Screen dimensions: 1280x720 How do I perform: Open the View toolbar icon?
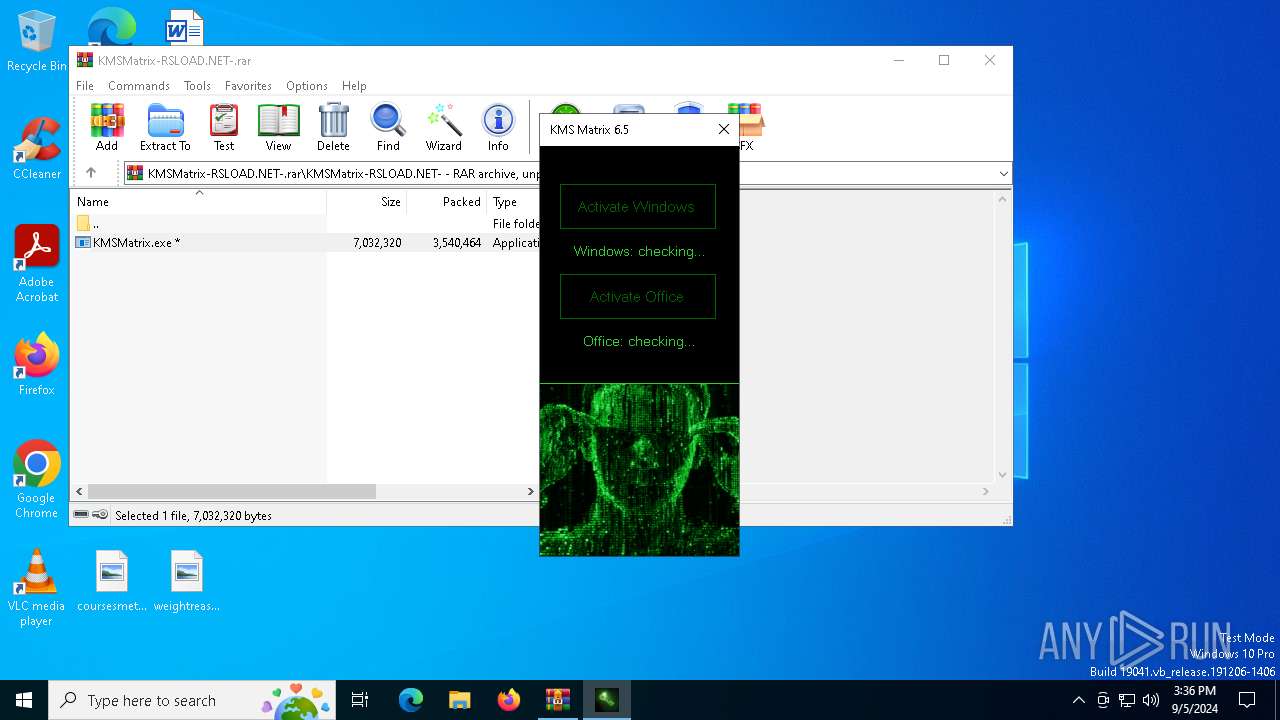278,127
